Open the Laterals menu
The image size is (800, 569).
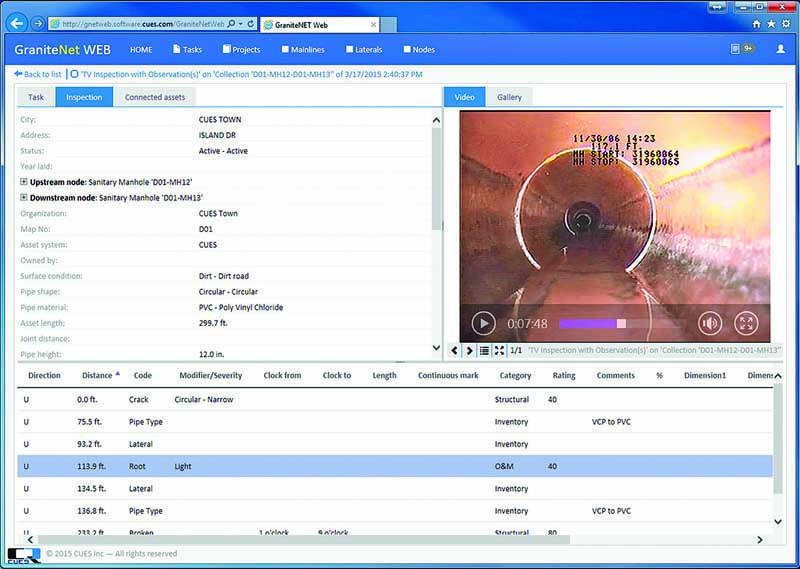pos(364,50)
